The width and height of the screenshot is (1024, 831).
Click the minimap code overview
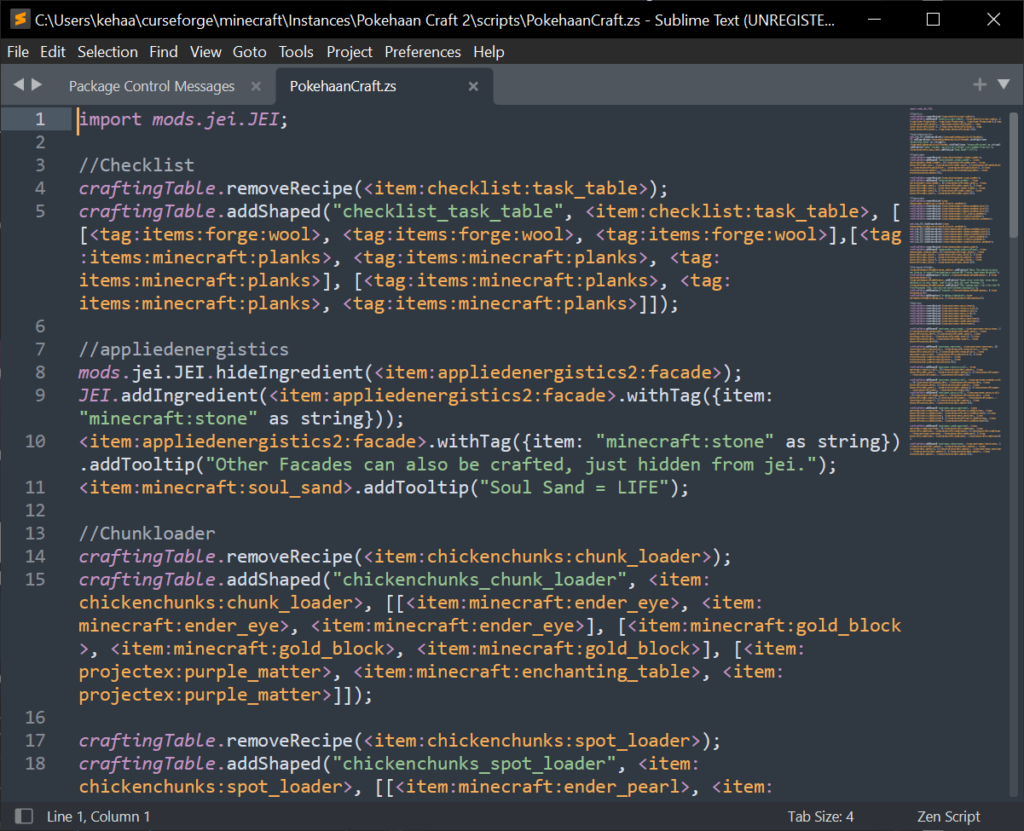coord(955,281)
